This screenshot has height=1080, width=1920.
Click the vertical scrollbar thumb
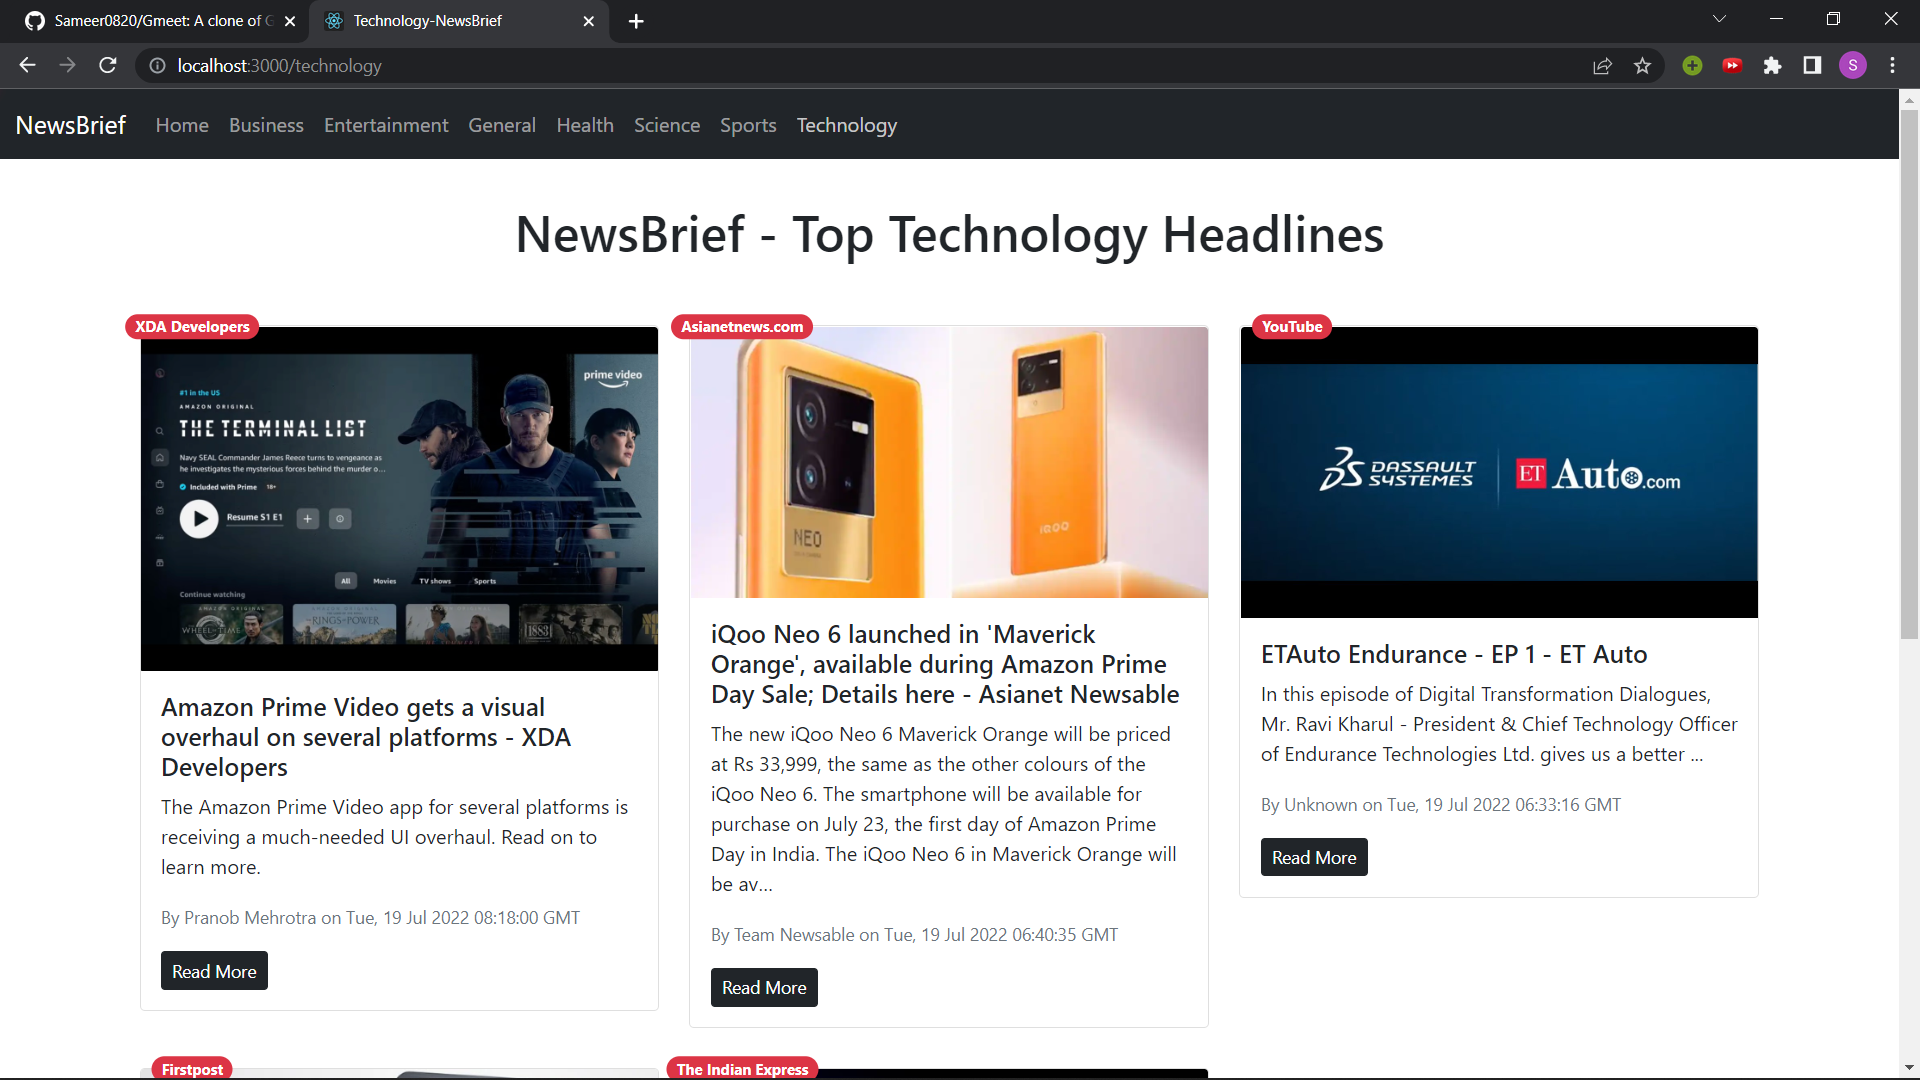[x=1909, y=375]
